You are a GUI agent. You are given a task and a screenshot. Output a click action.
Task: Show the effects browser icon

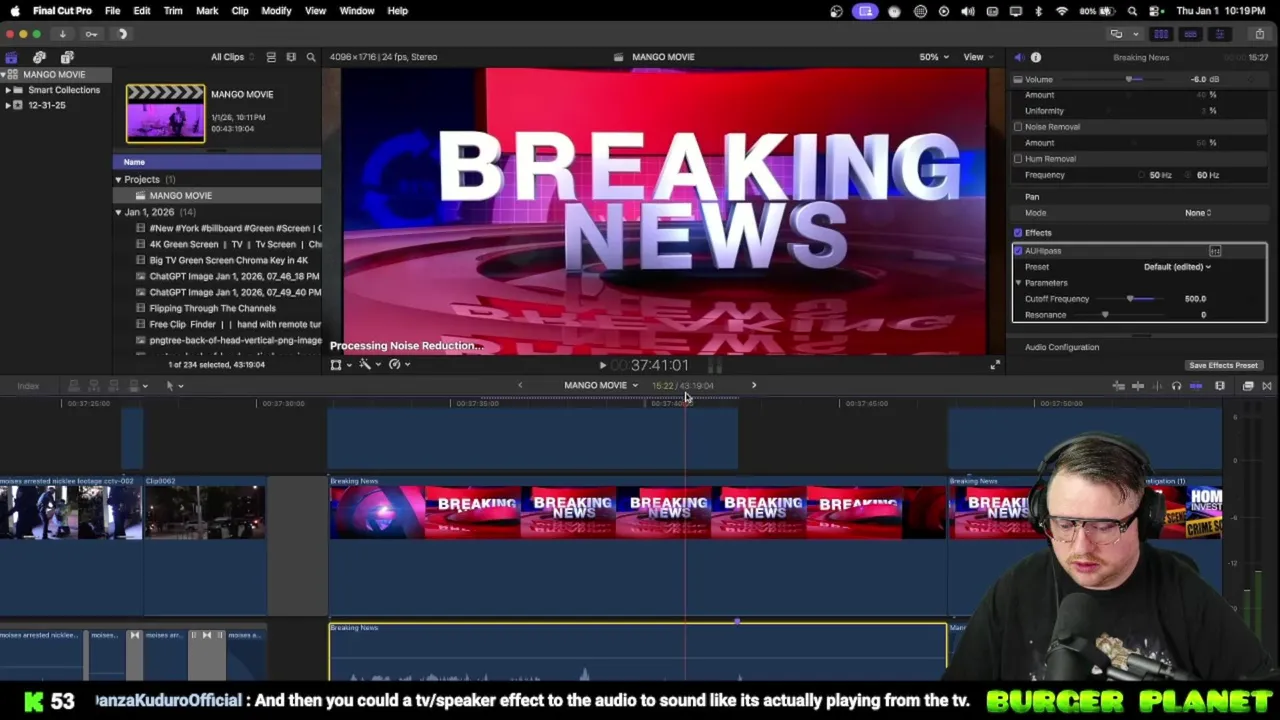pyautogui.click(x=1248, y=386)
